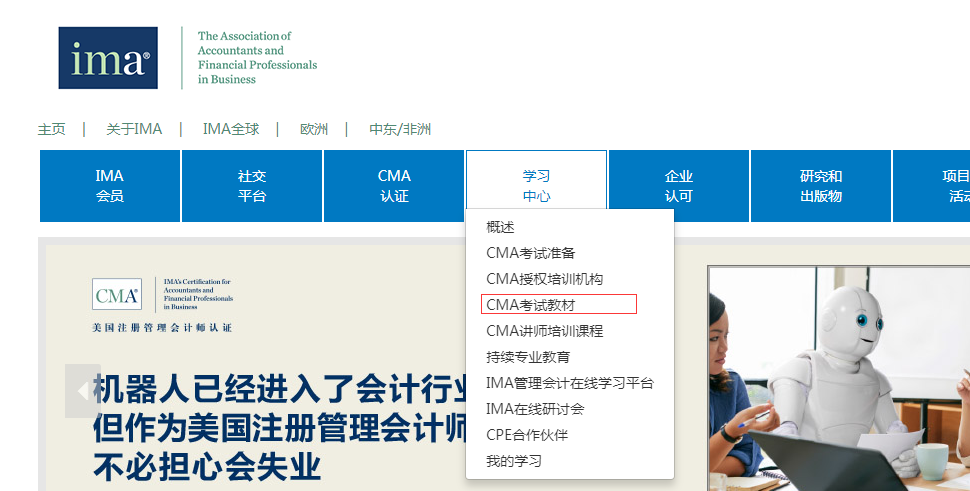Viewport: 970px width, 491px height.
Task: Open 我的学习 menu item
Action: (x=514, y=461)
